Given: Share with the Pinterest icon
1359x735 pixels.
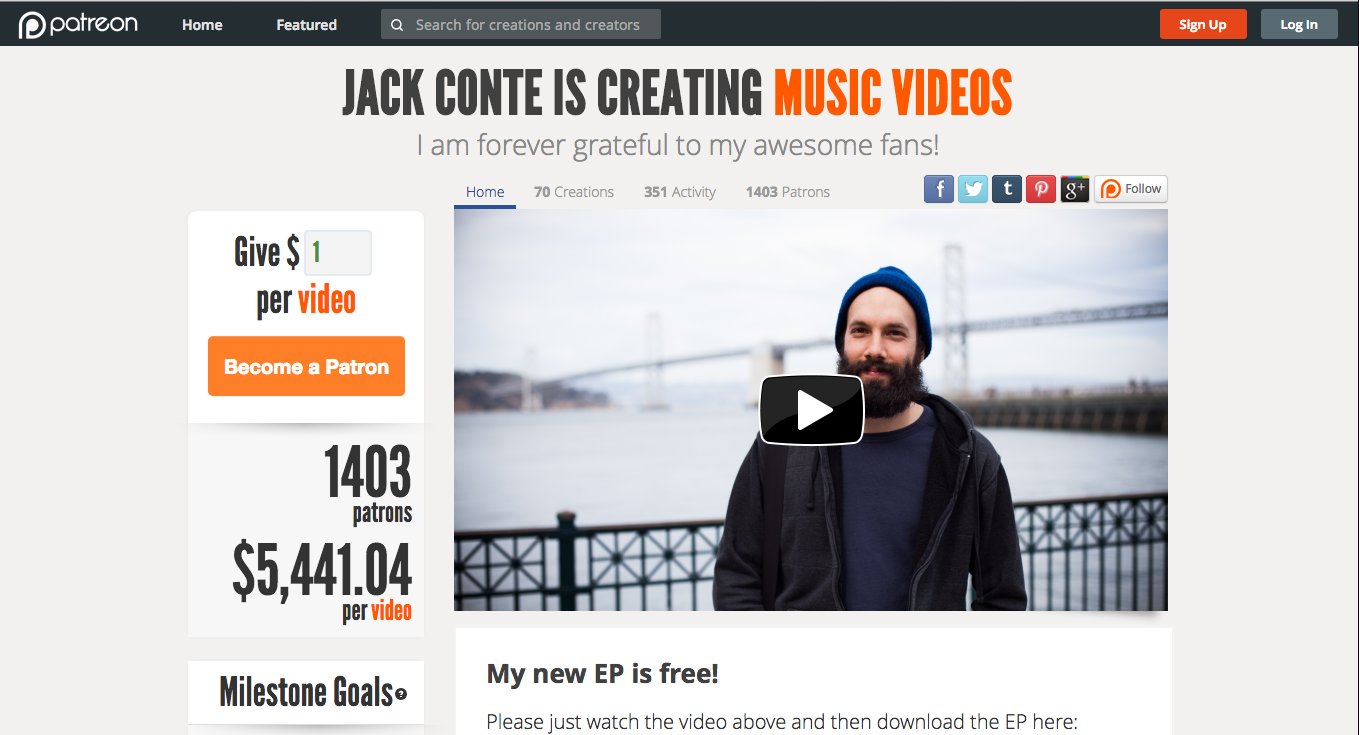Looking at the screenshot, I should tap(1041, 189).
